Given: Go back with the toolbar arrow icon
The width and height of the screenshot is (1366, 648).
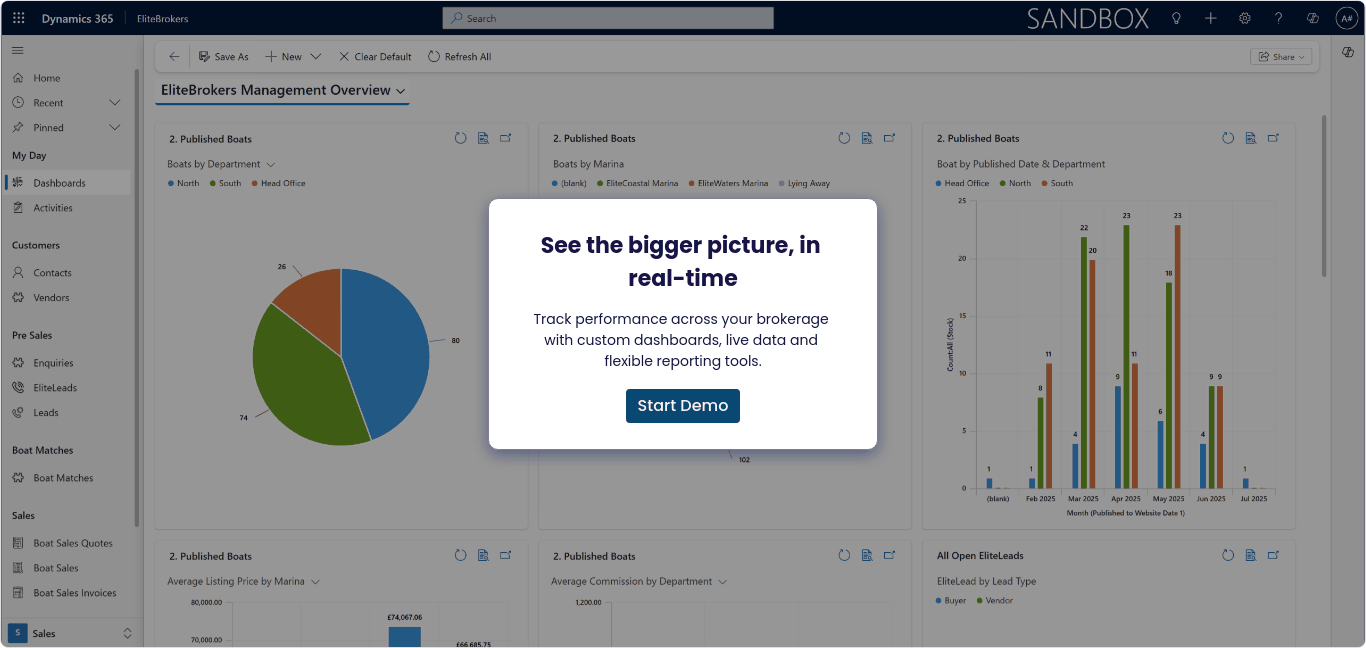Looking at the screenshot, I should (x=174, y=57).
